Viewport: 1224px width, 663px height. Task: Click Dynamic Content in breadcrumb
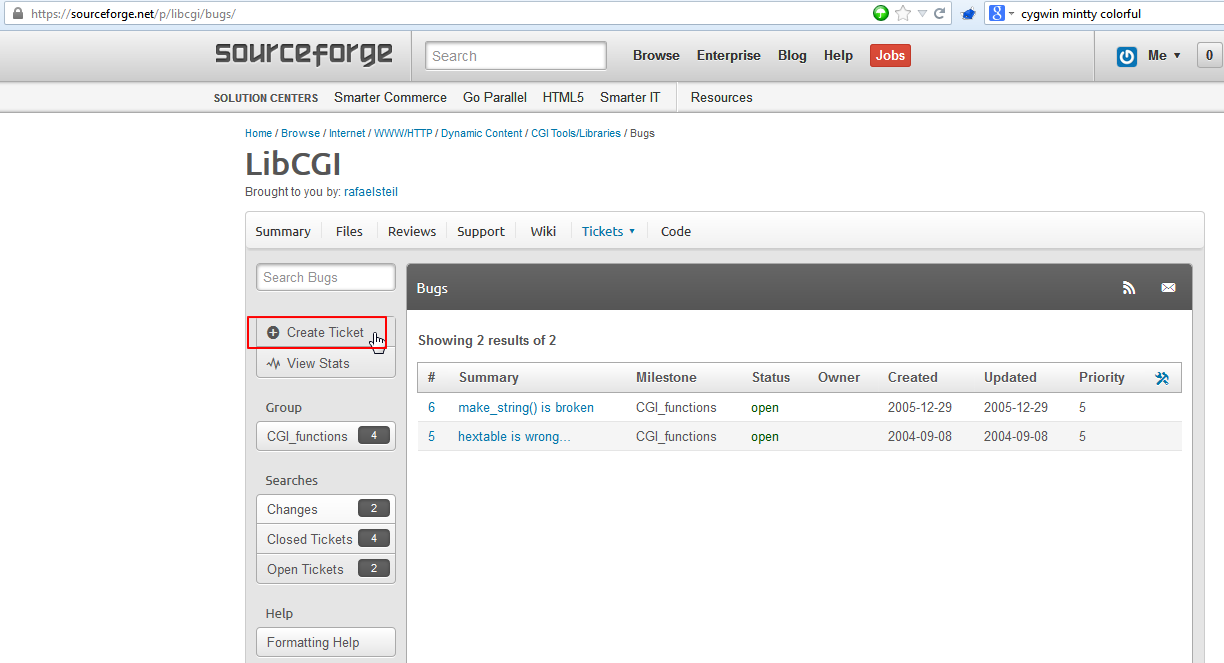[481, 133]
